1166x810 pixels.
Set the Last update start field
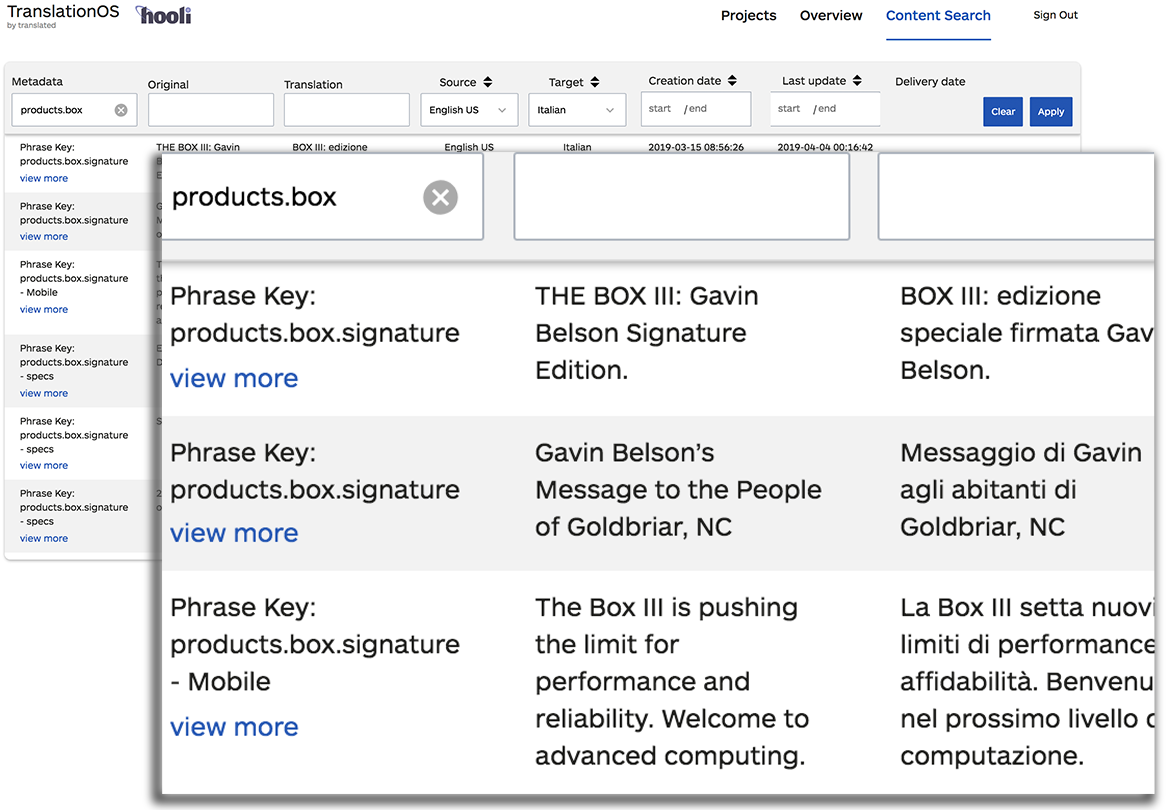[789, 109]
